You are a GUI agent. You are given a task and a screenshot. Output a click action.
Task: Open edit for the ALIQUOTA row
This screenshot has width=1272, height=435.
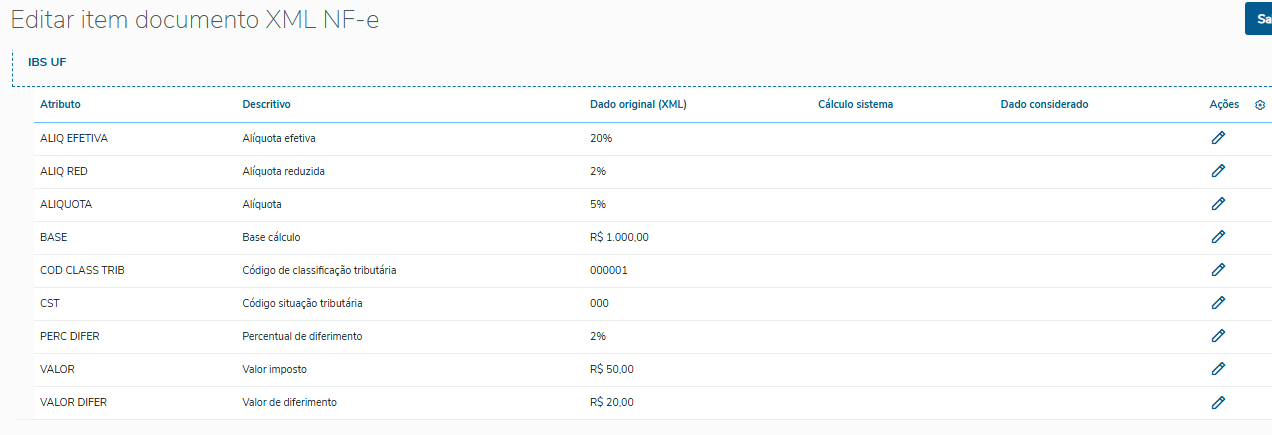[1218, 204]
